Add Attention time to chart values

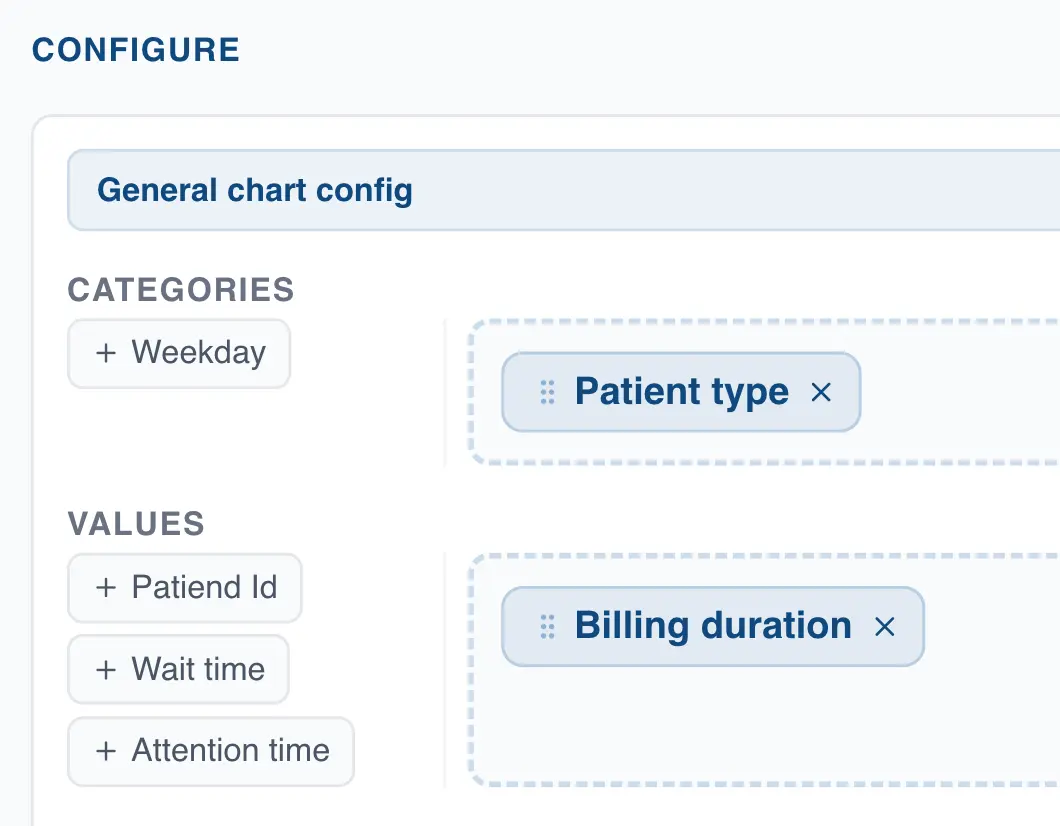pos(210,751)
